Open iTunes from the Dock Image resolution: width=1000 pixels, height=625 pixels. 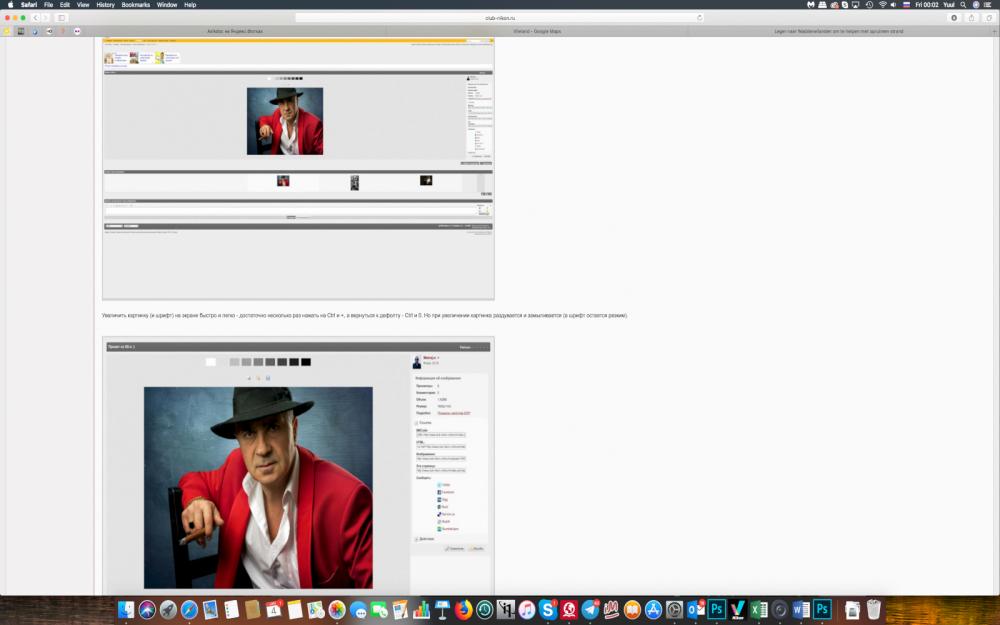click(527, 610)
